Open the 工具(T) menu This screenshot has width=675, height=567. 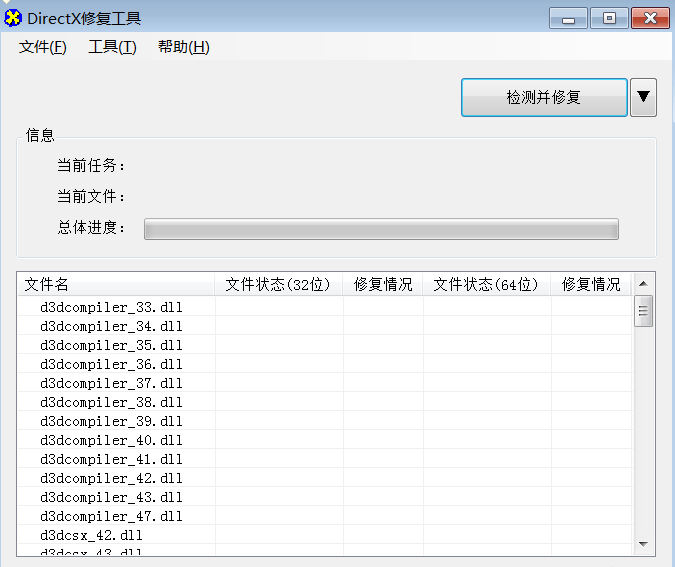(x=112, y=47)
